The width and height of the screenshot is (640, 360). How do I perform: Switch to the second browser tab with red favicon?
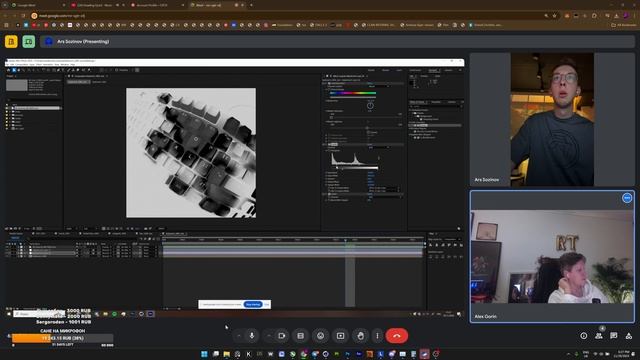click(x=97, y=5)
